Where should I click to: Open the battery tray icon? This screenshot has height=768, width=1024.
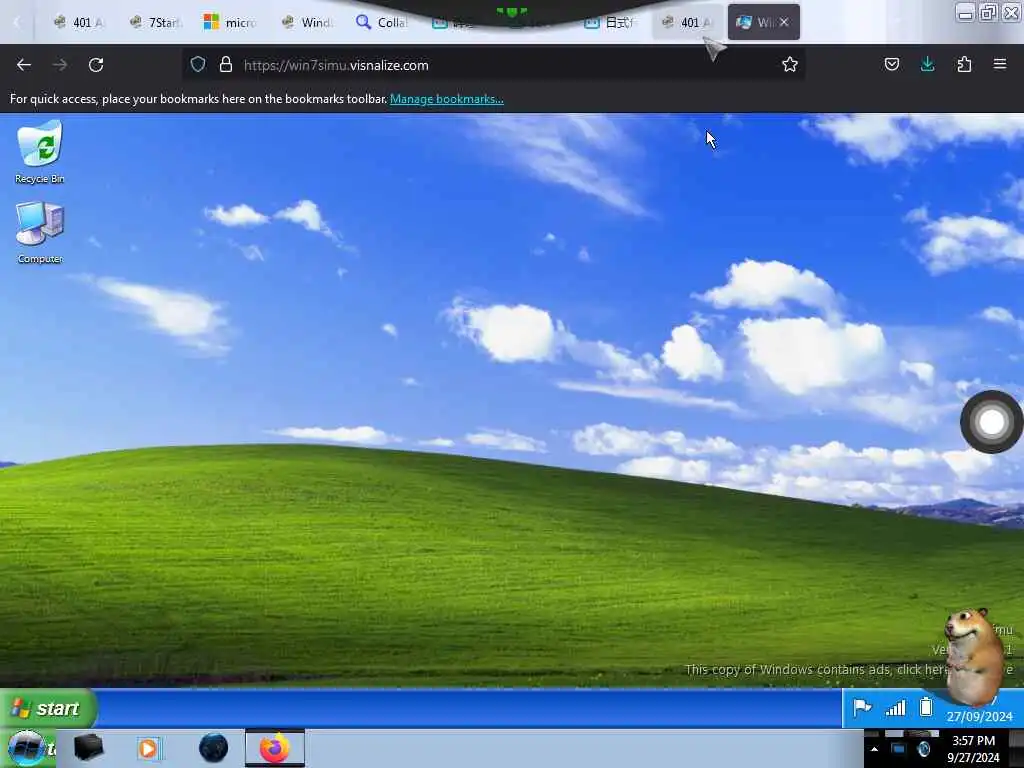926,707
